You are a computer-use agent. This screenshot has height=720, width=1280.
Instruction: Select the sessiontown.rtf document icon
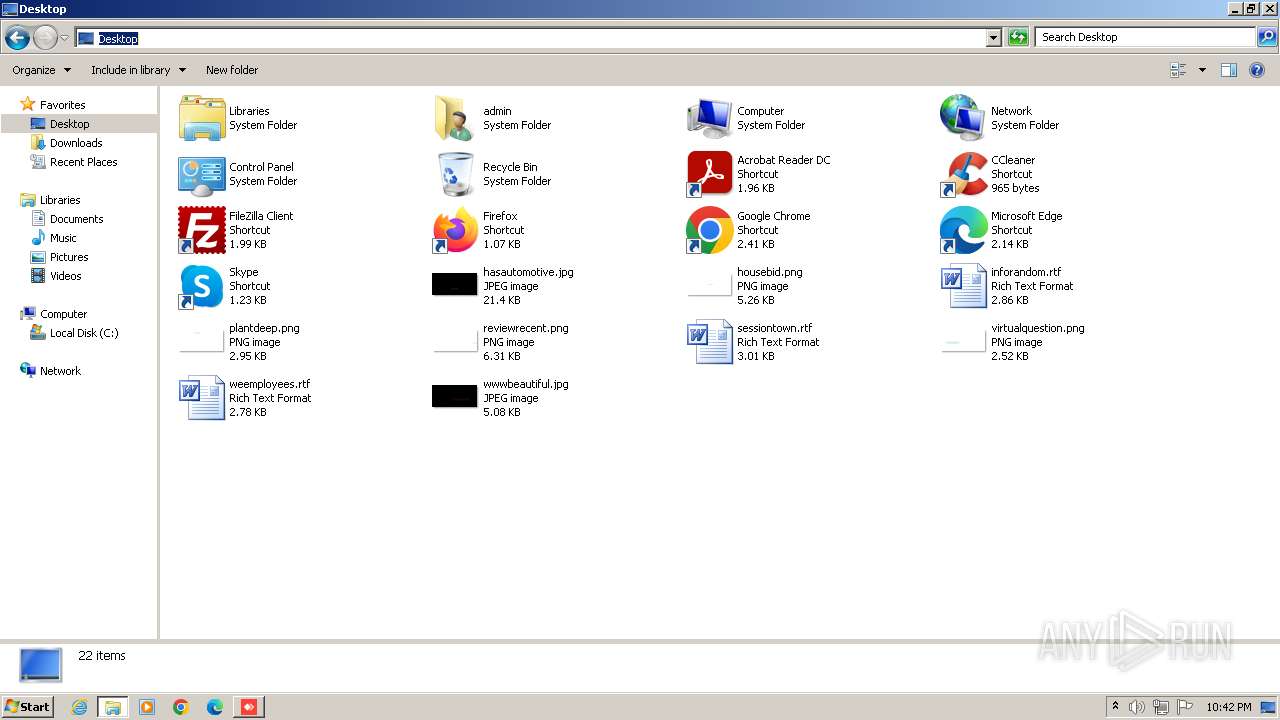[709, 342]
